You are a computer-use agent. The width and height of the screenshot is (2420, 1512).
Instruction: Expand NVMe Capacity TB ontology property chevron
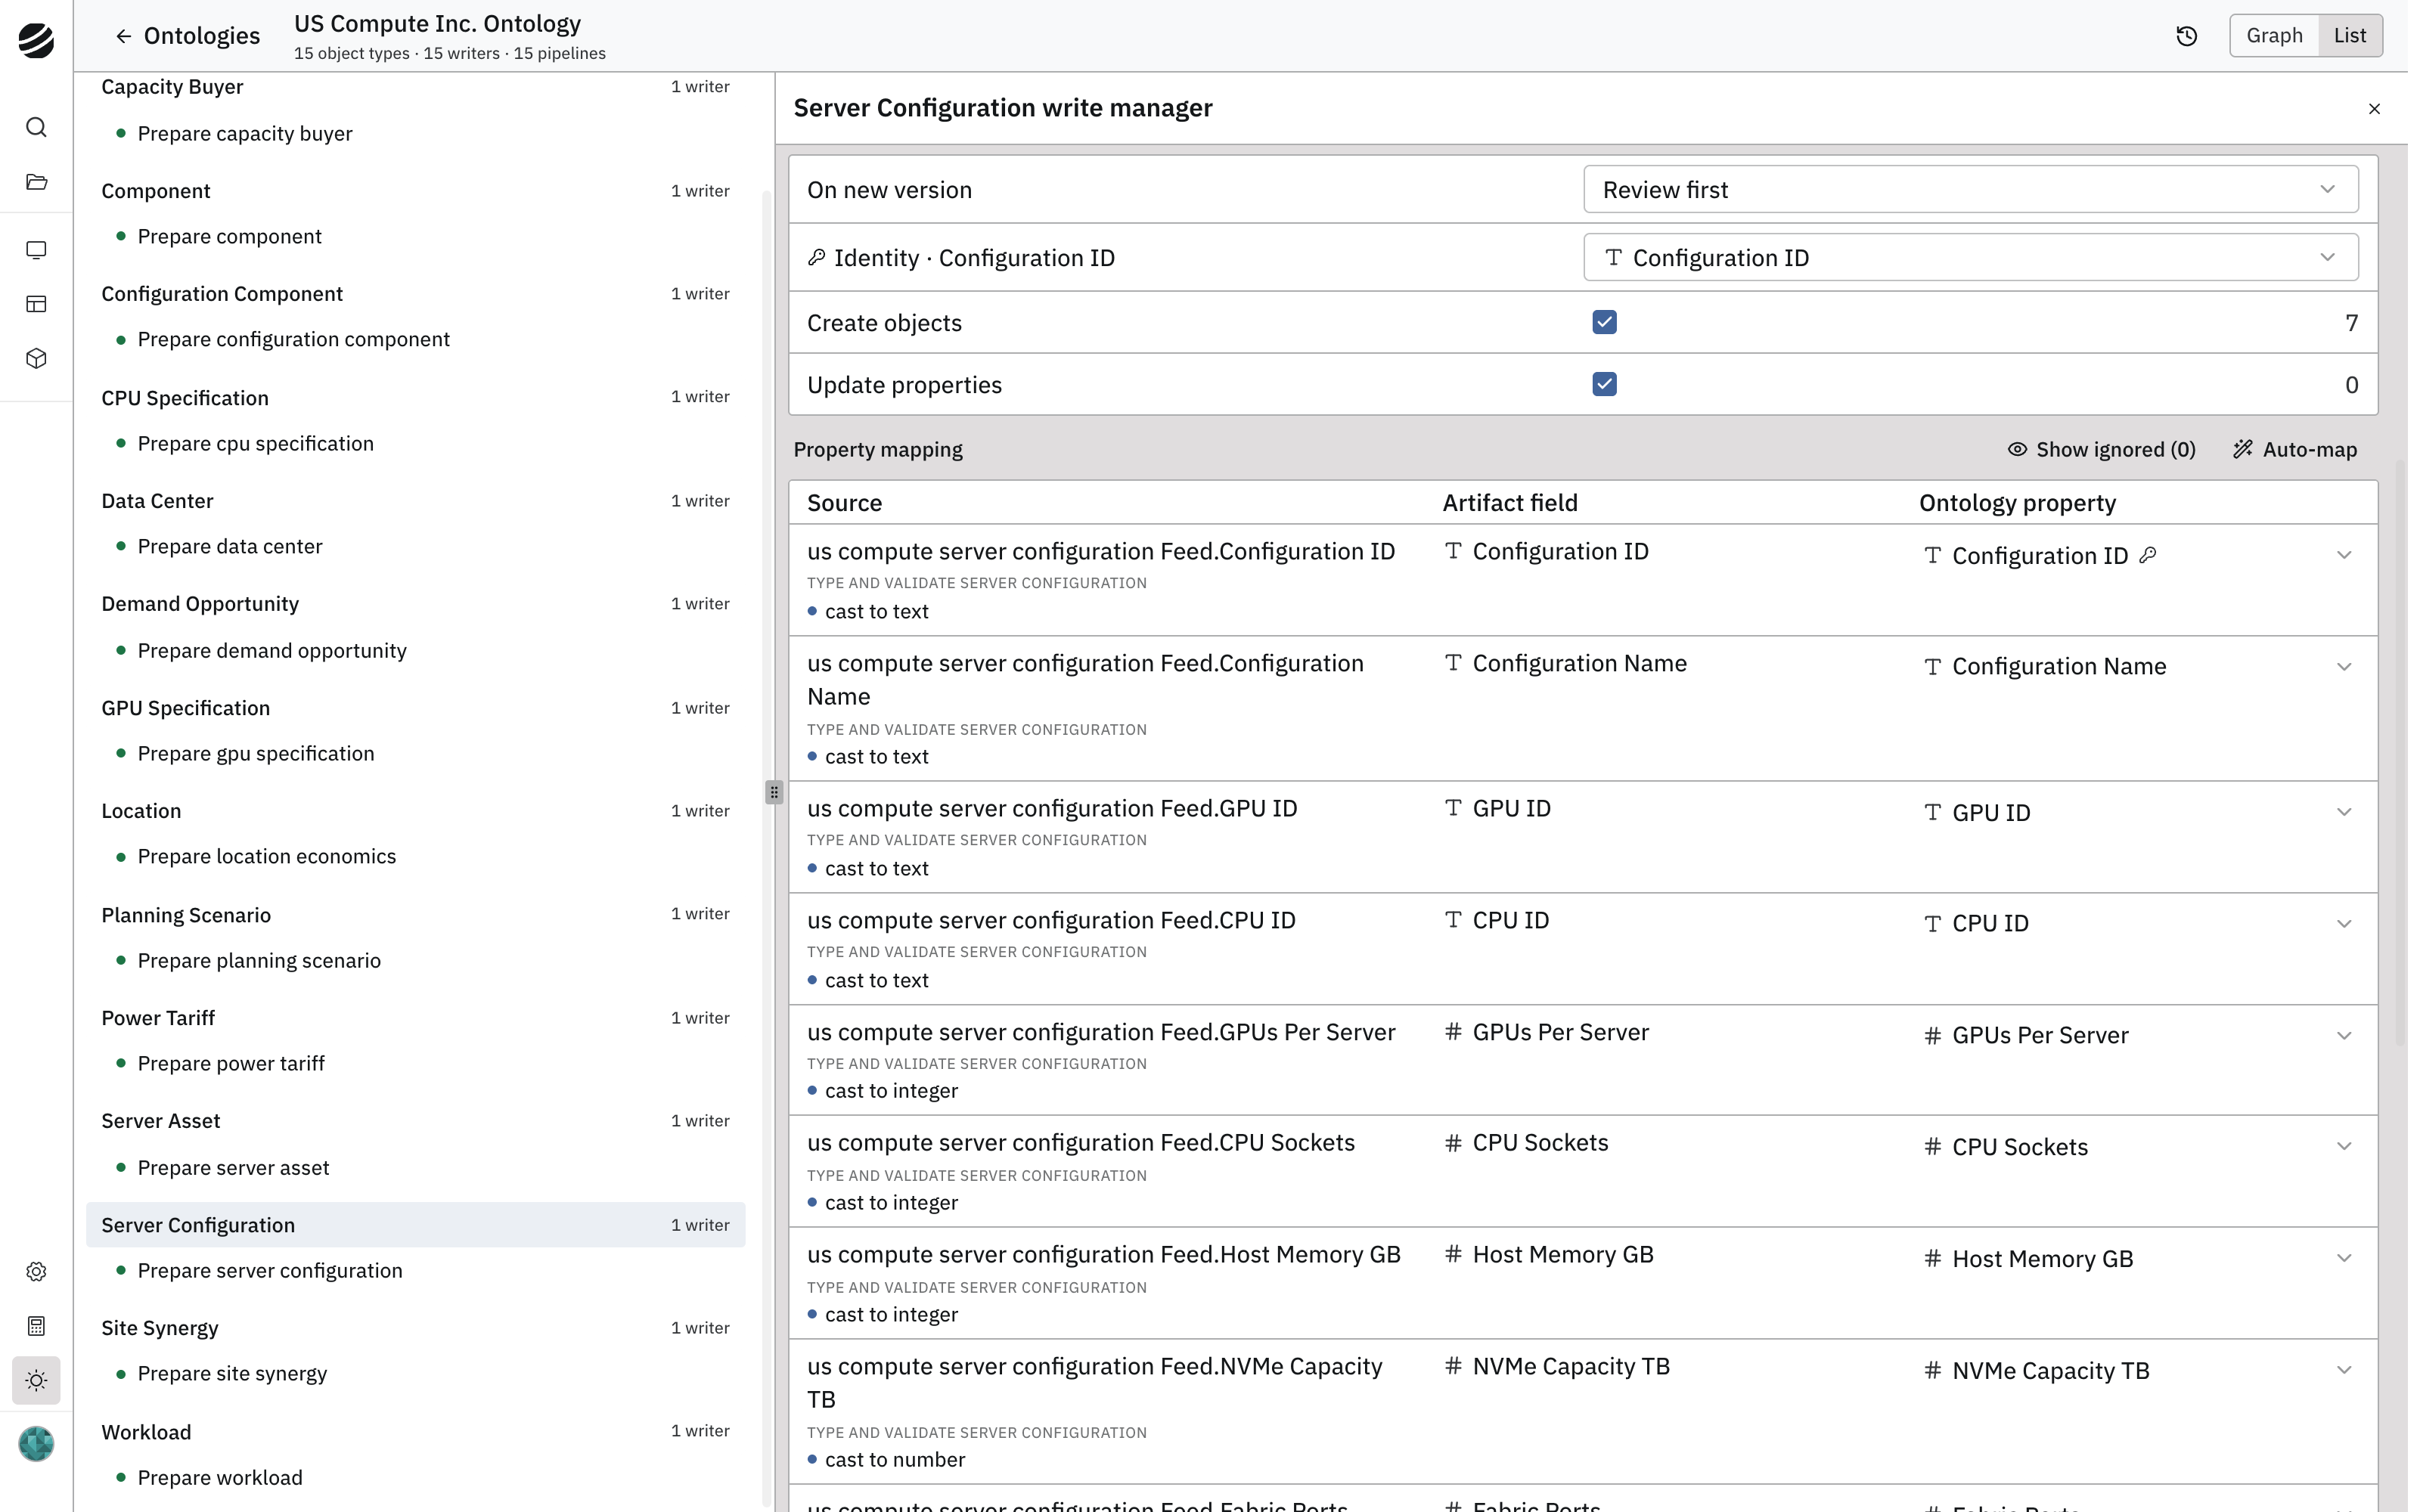click(x=2343, y=1370)
